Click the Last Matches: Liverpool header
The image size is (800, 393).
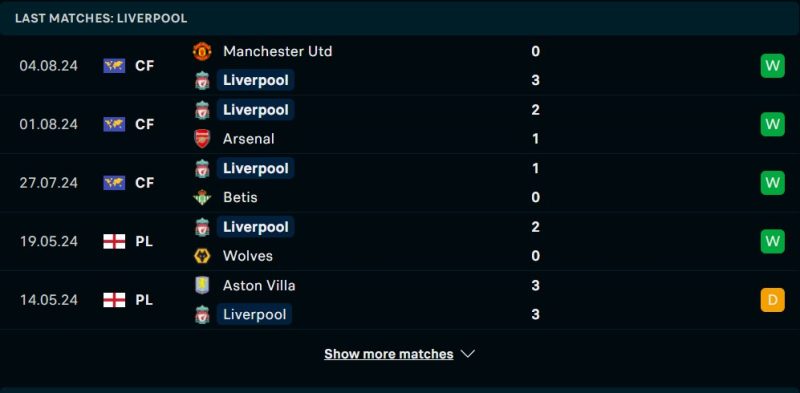(101, 18)
